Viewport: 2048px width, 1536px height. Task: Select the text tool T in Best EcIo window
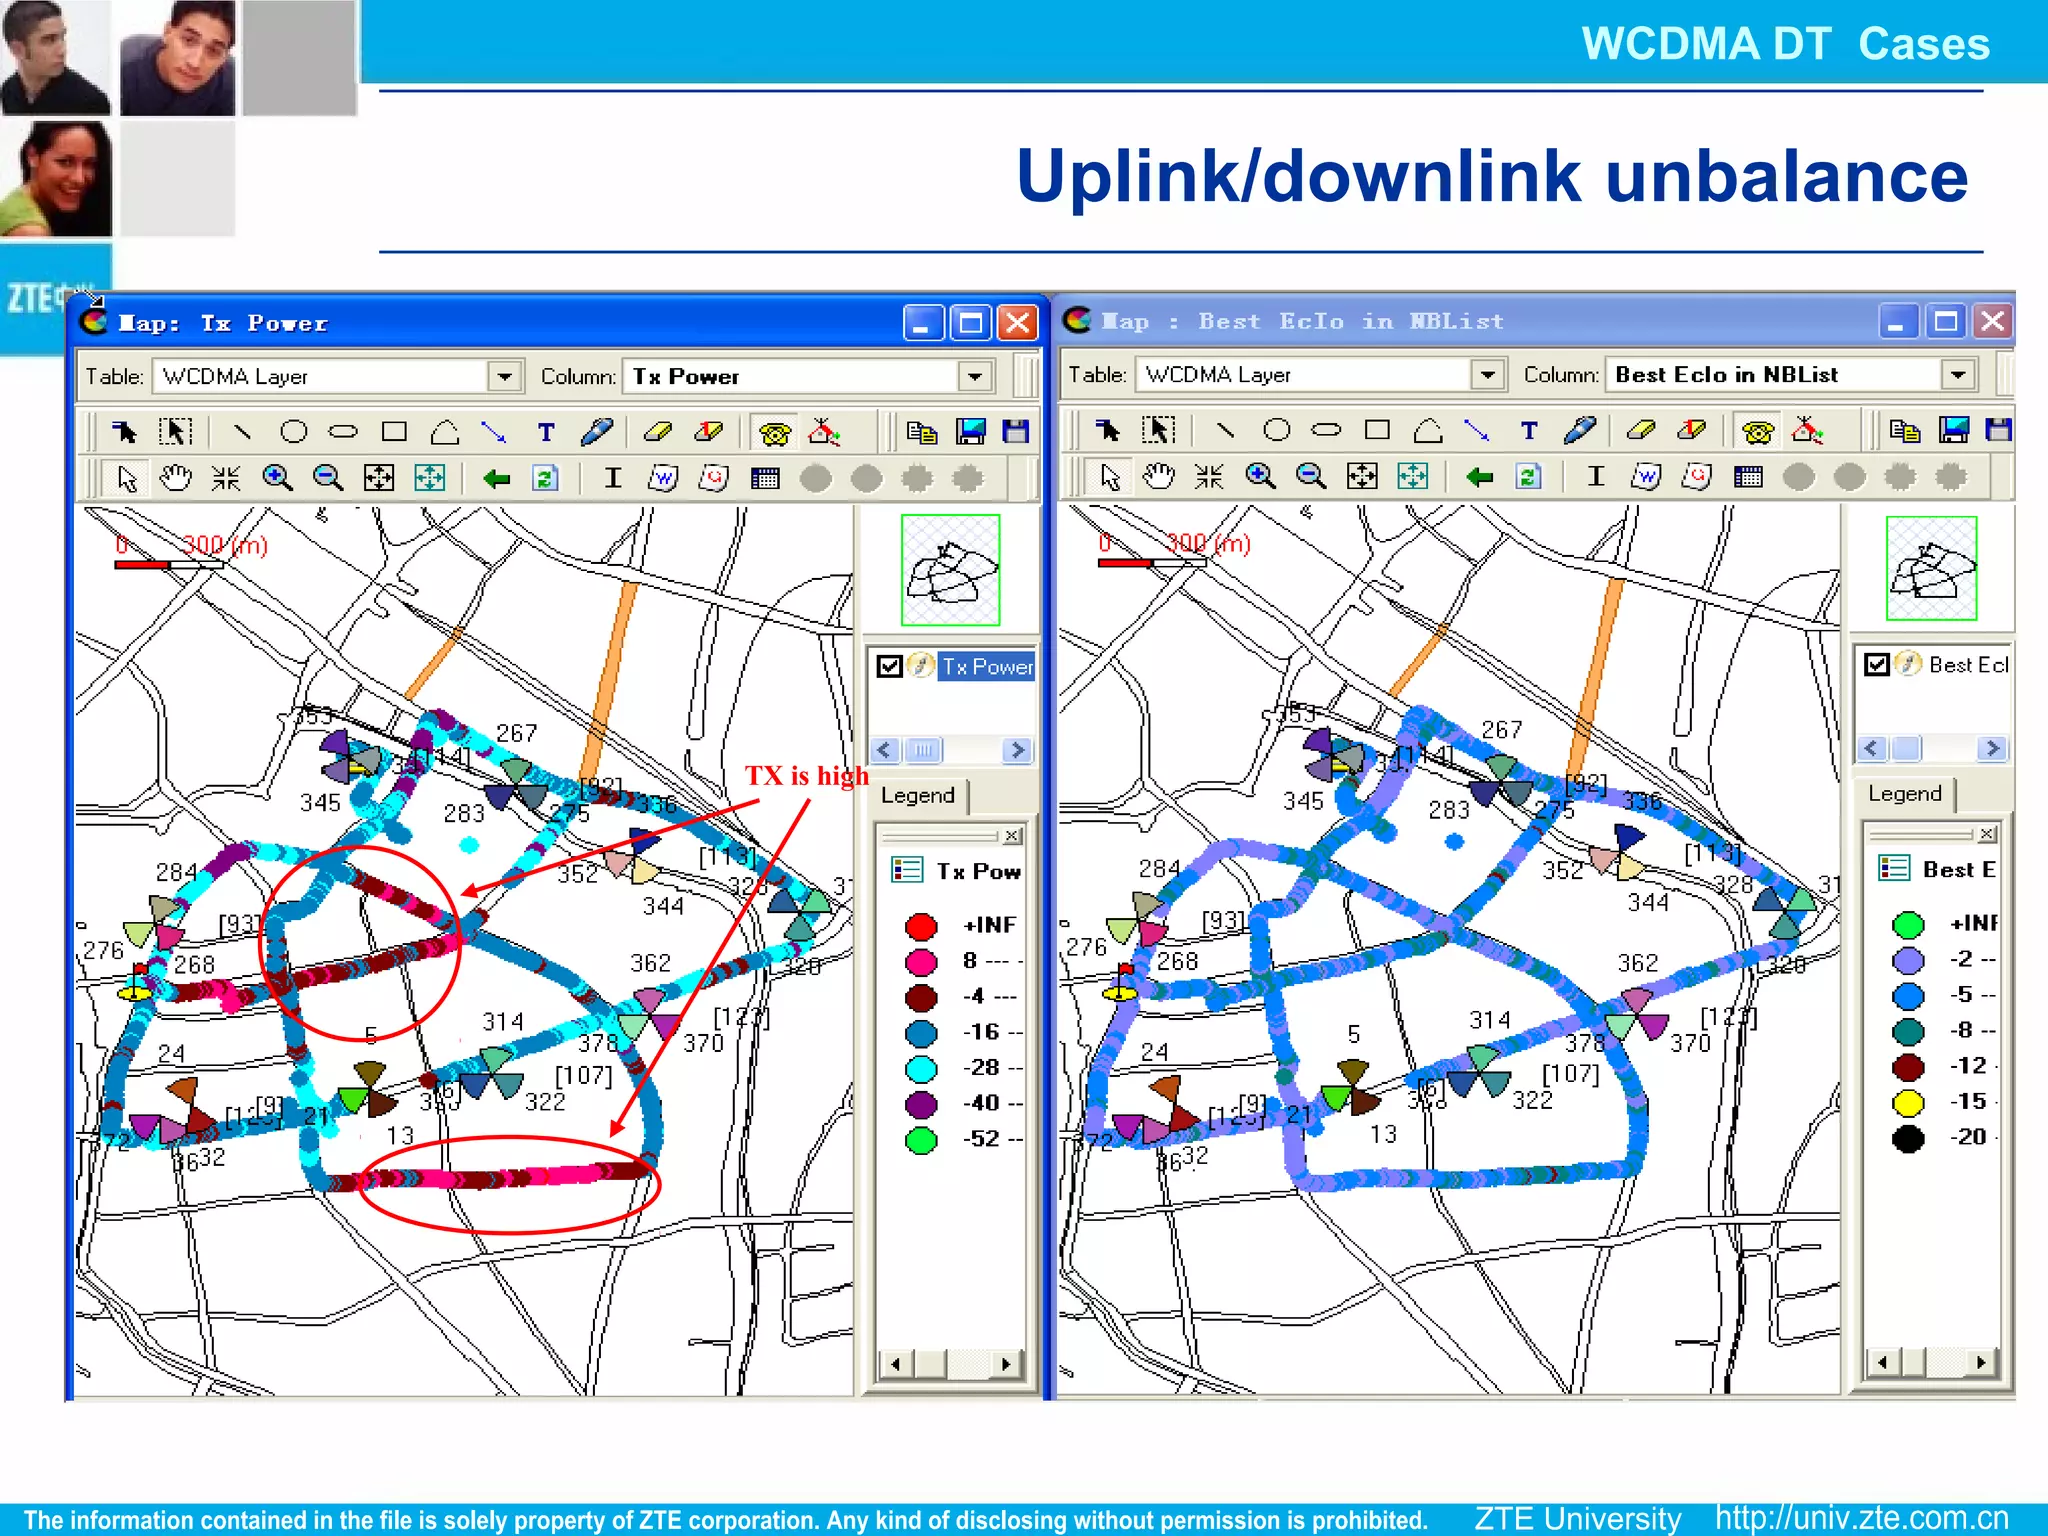click(1529, 431)
